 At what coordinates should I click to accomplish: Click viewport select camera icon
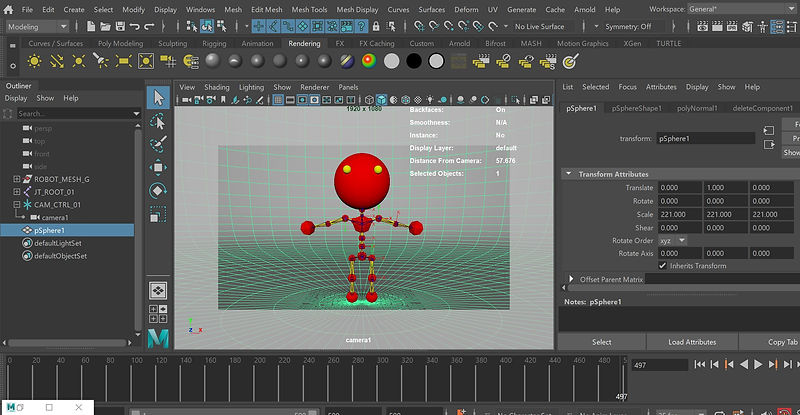click(x=187, y=100)
